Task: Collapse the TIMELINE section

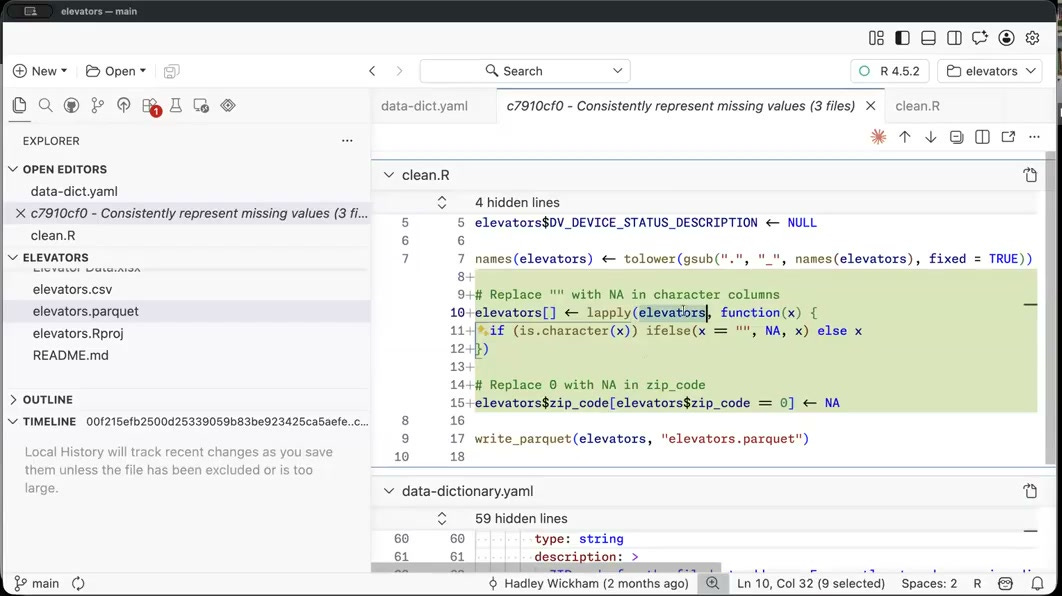Action: 14,421
